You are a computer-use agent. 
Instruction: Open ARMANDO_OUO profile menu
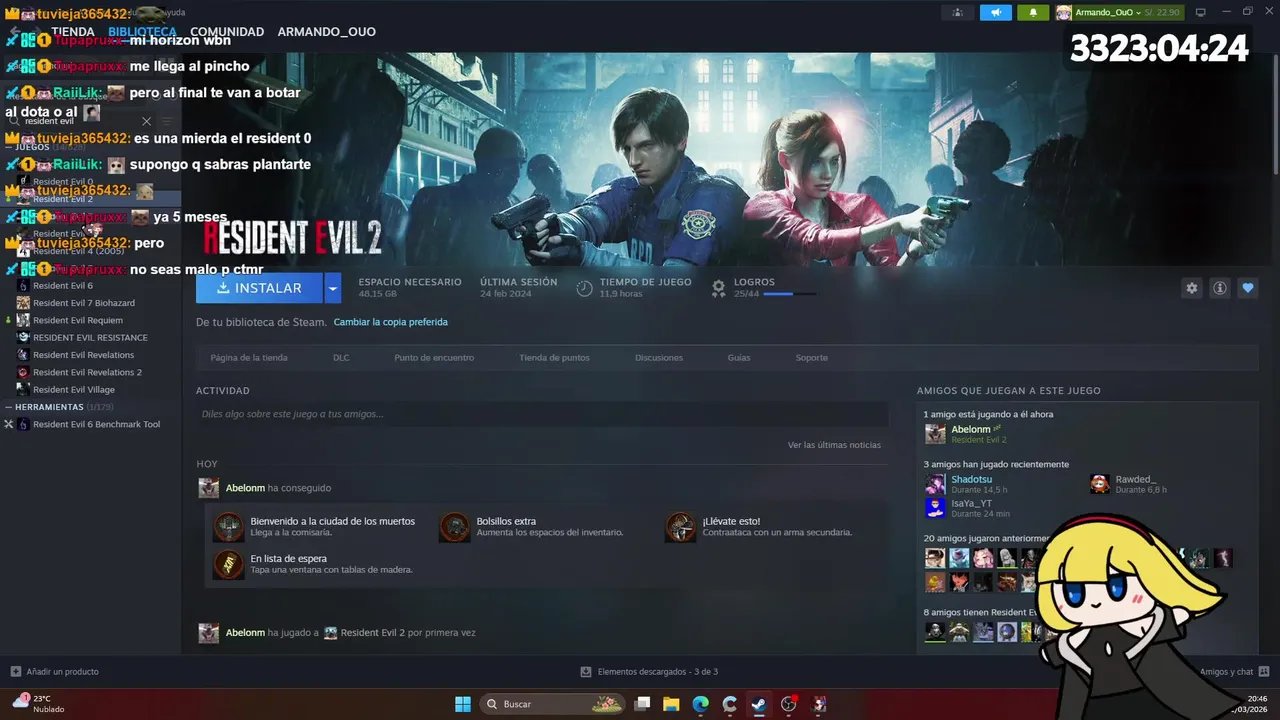coord(327,32)
